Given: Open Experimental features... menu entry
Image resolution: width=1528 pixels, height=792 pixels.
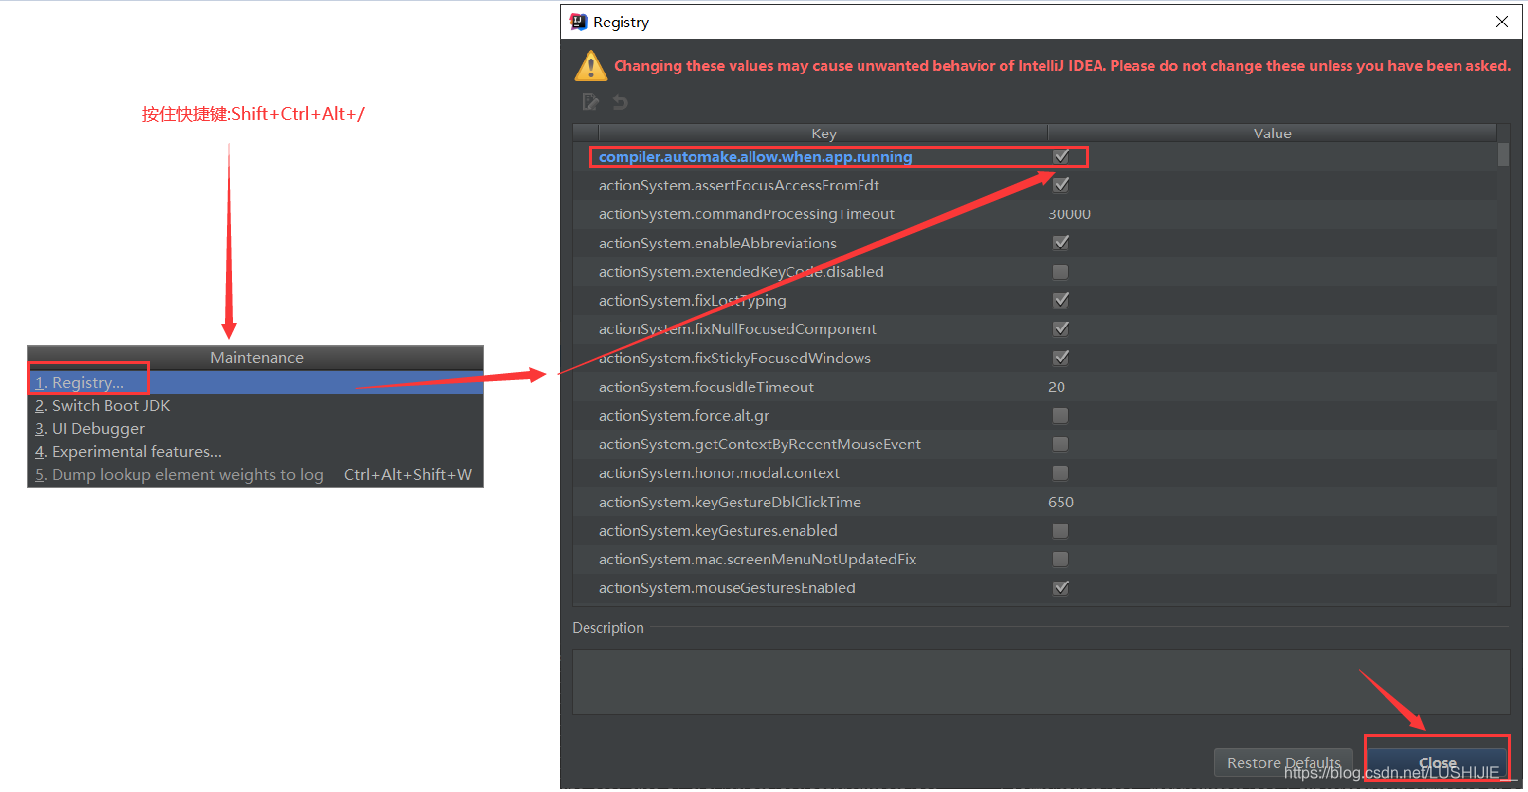Looking at the screenshot, I should [x=256, y=451].
